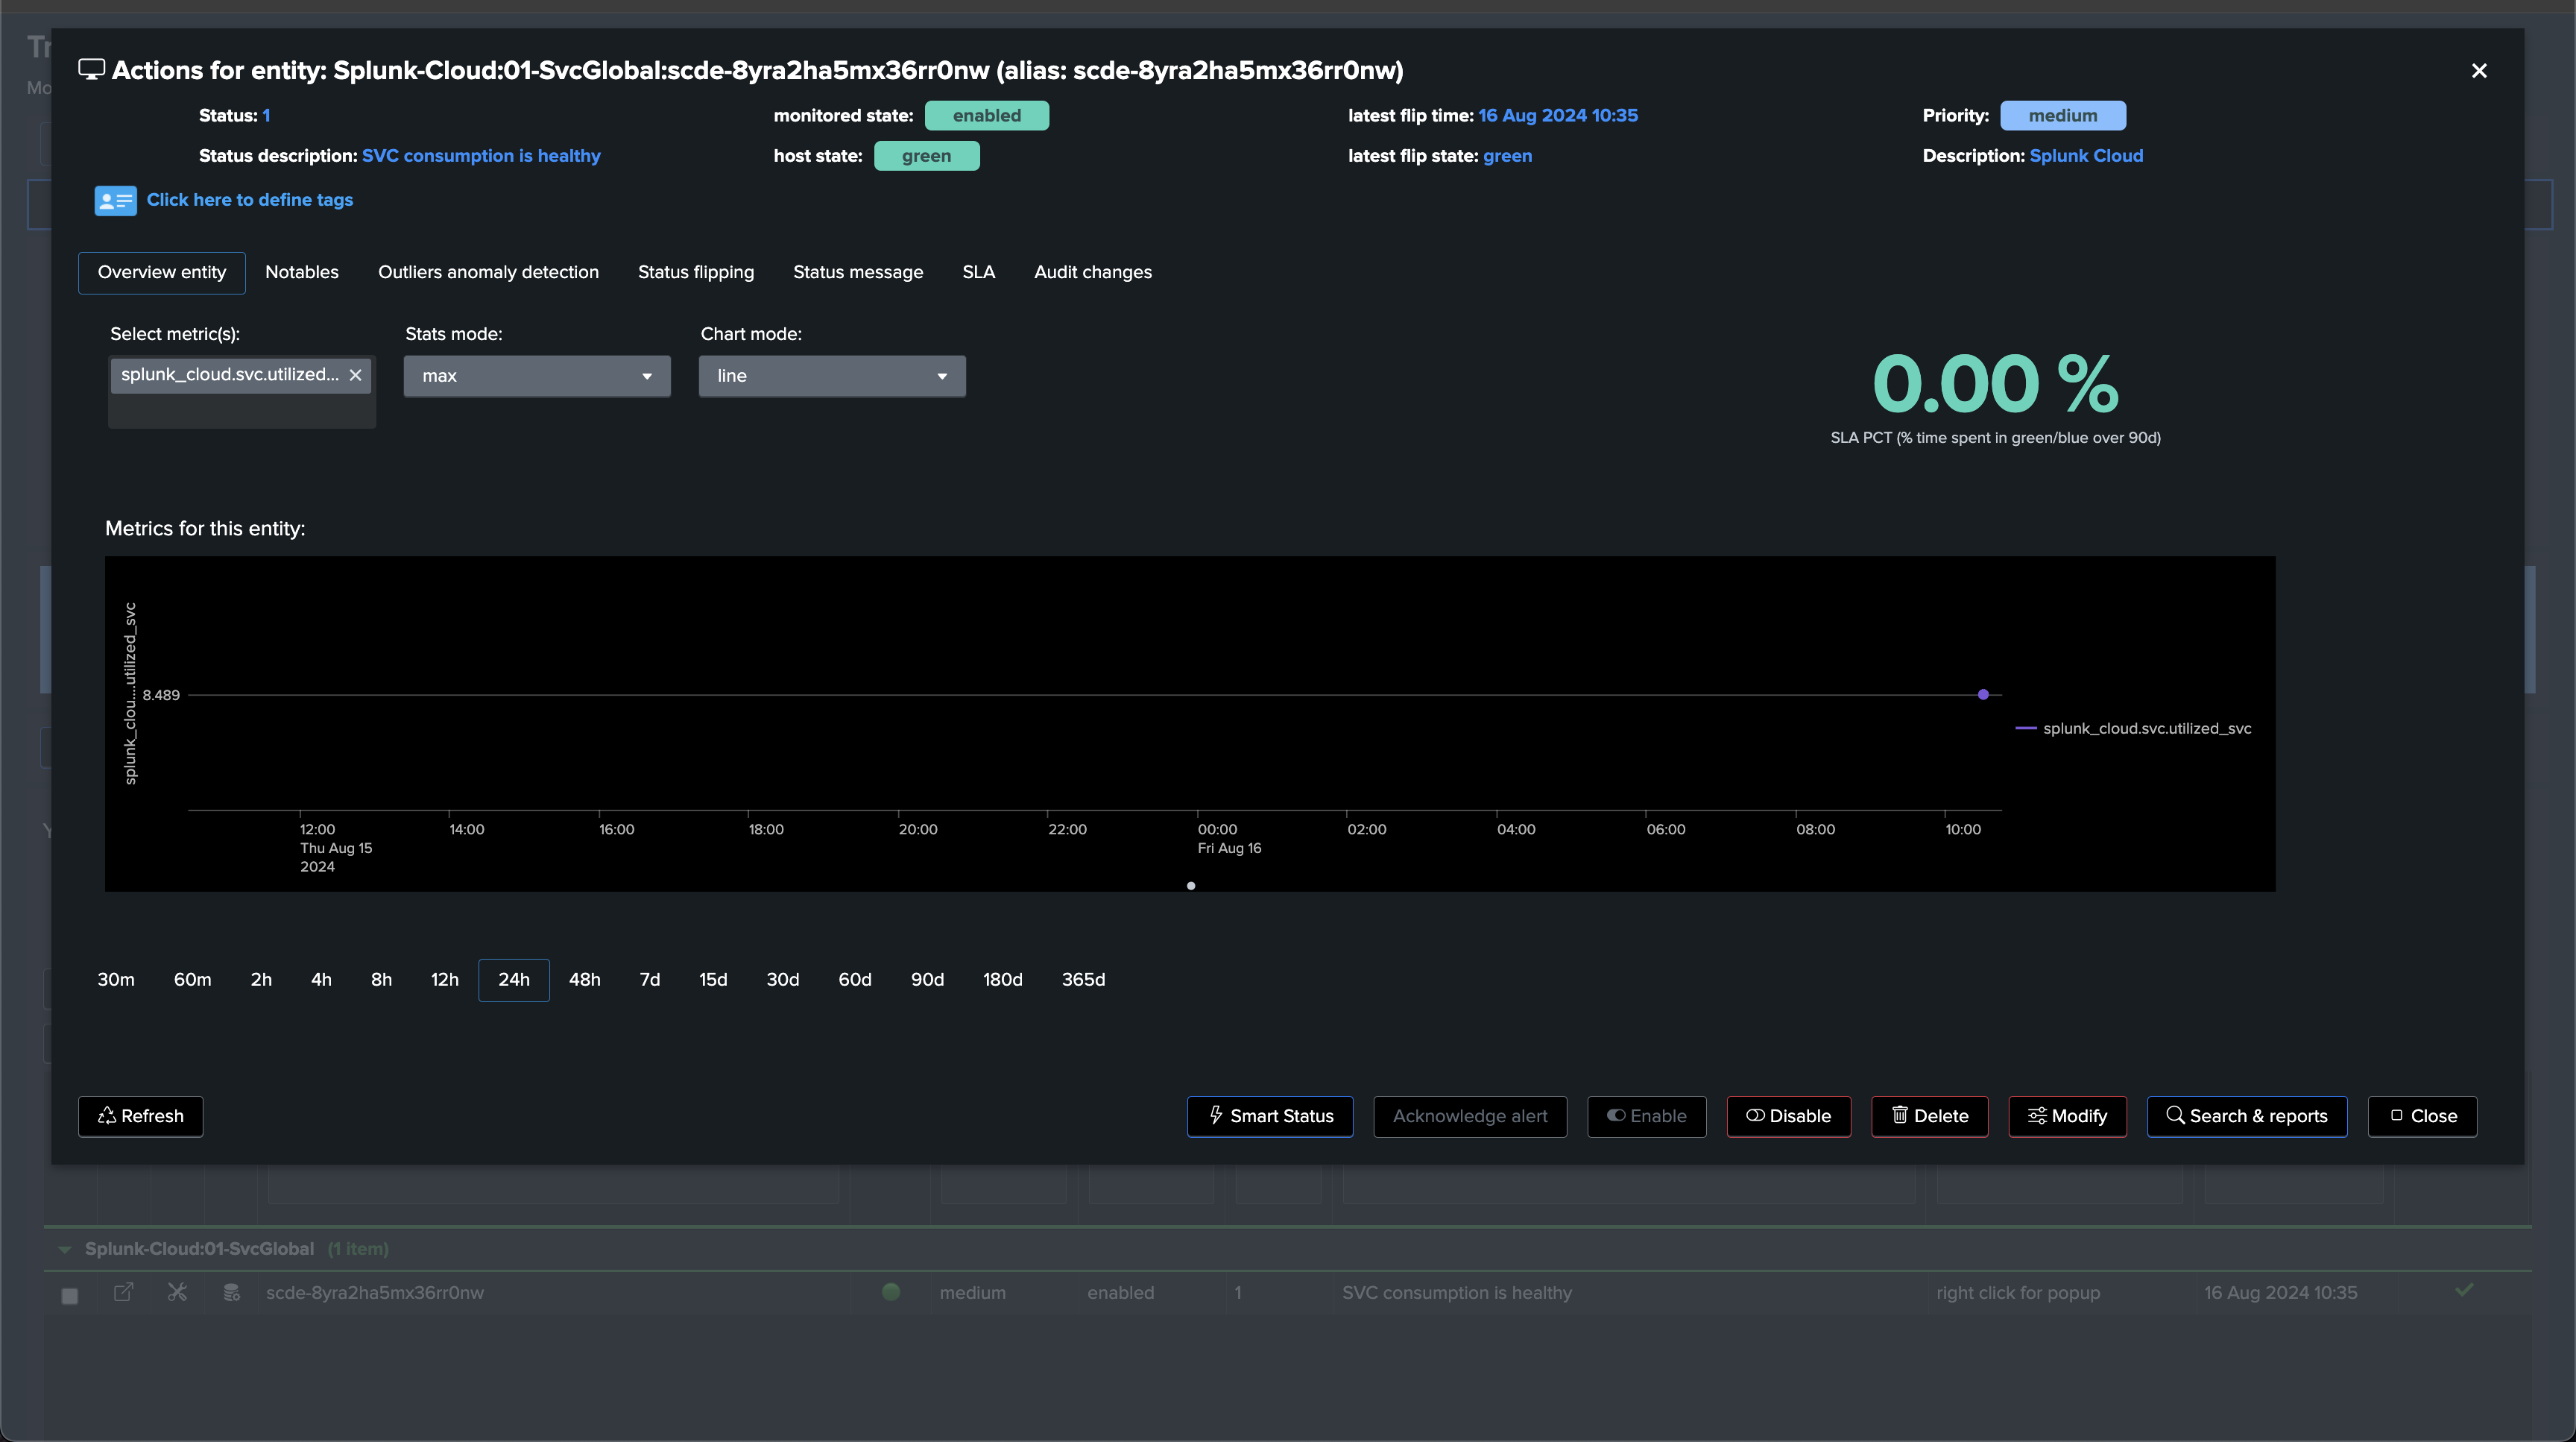Screen dimensions: 2576x1442
Task: Select the 365d time range
Action: (x=1083, y=980)
